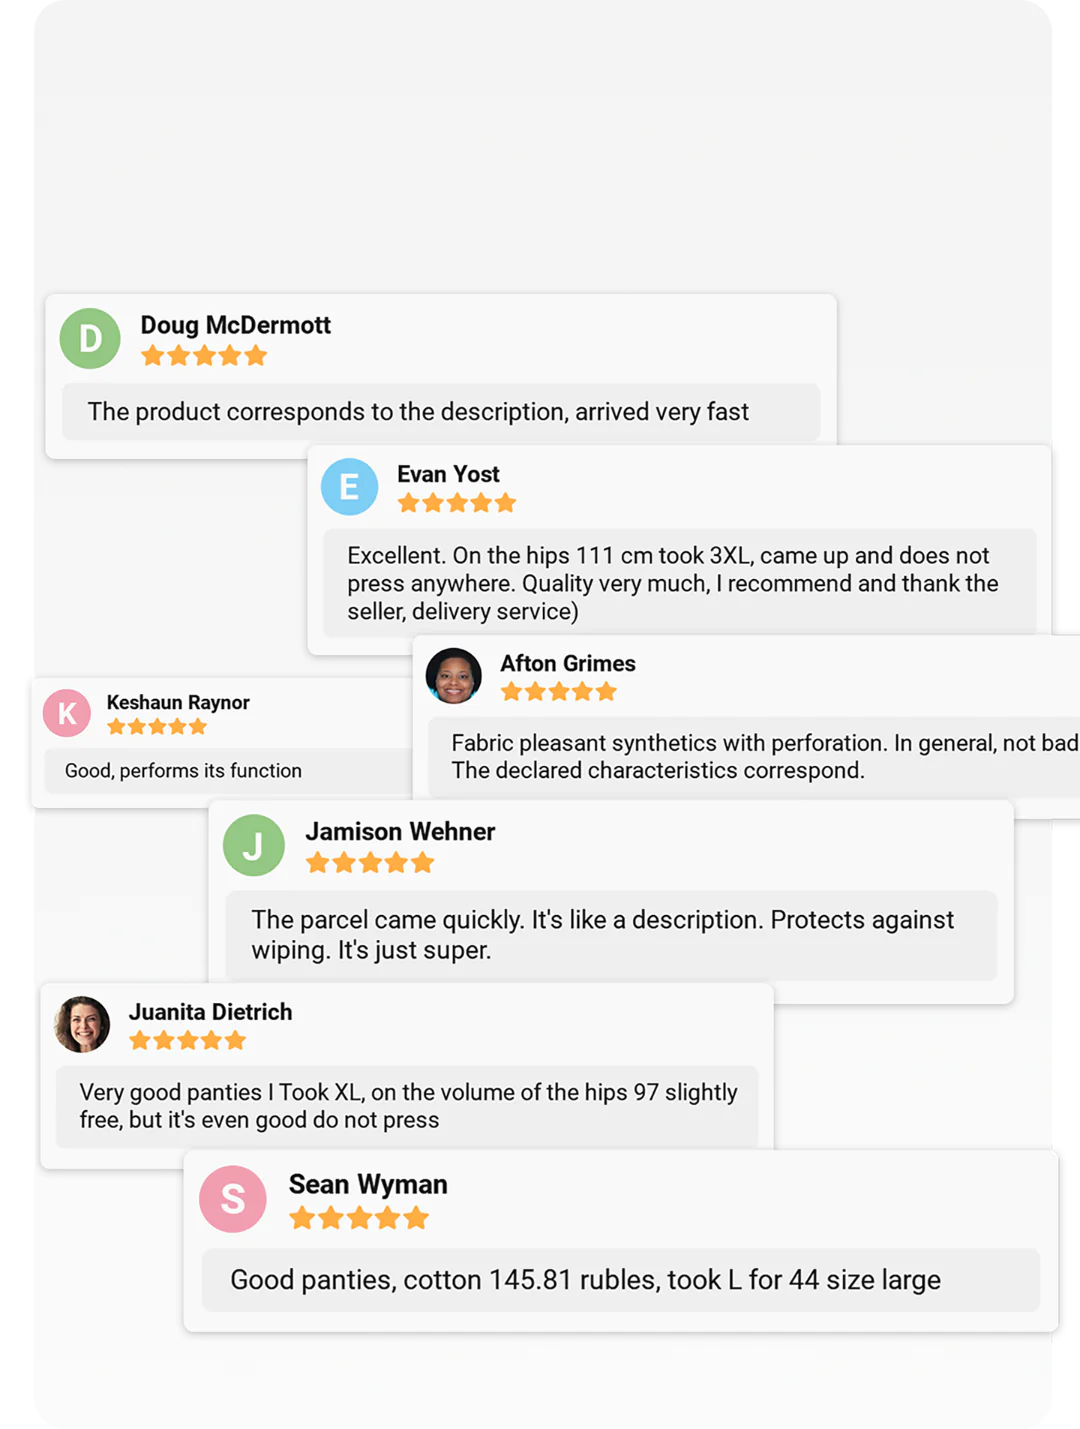Open reviewer name Doug McDermott
1080x1429 pixels.
235,325
